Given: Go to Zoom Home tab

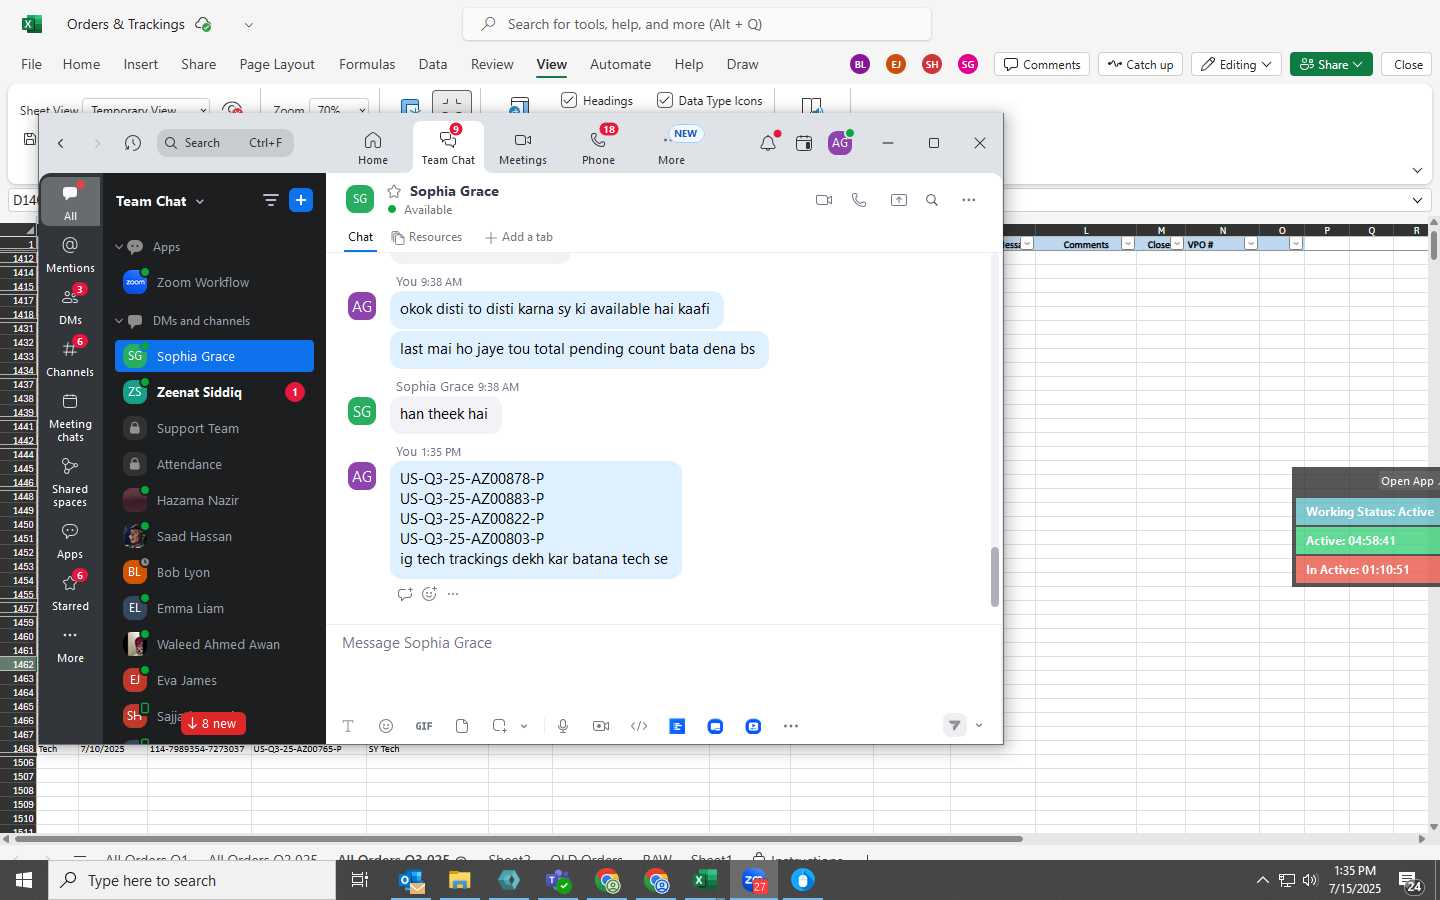Looking at the screenshot, I should (x=373, y=148).
